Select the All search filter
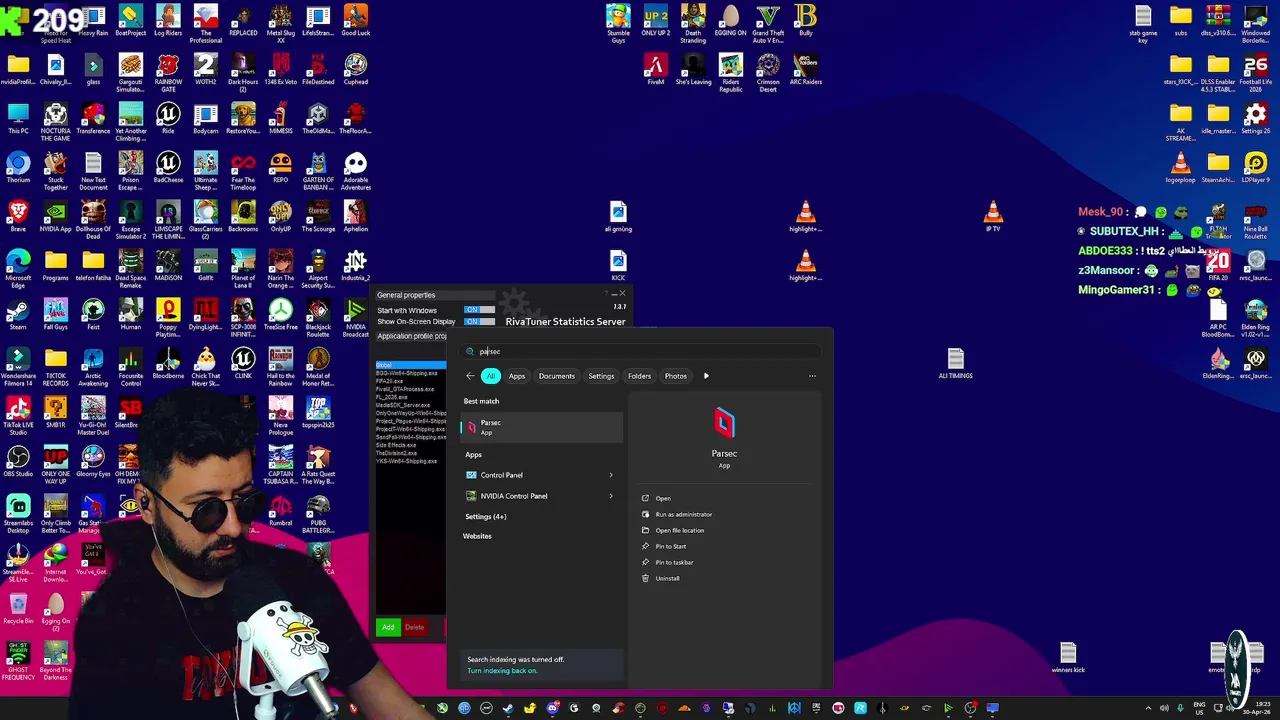Image resolution: width=1280 pixels, height=720 pixels. [491, 376]
